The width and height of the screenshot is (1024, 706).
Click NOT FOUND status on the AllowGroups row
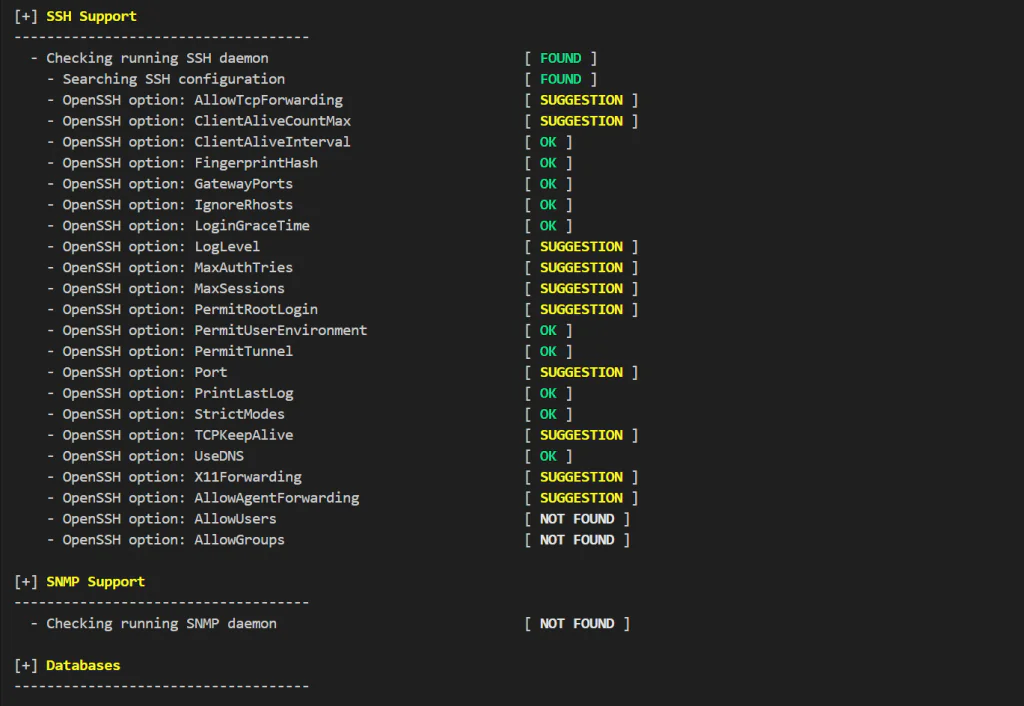[577, 539]
